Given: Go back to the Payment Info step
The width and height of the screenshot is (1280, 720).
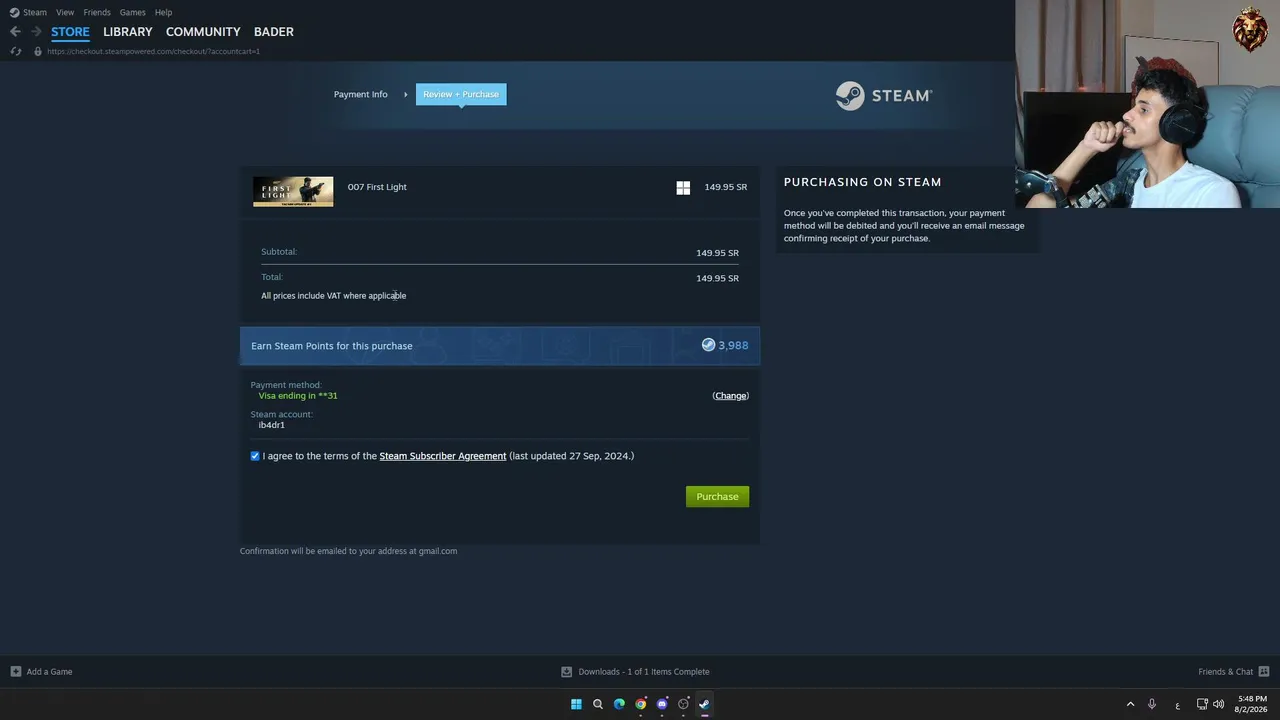Looking at the screenshot, I should (x=360, y=94).
